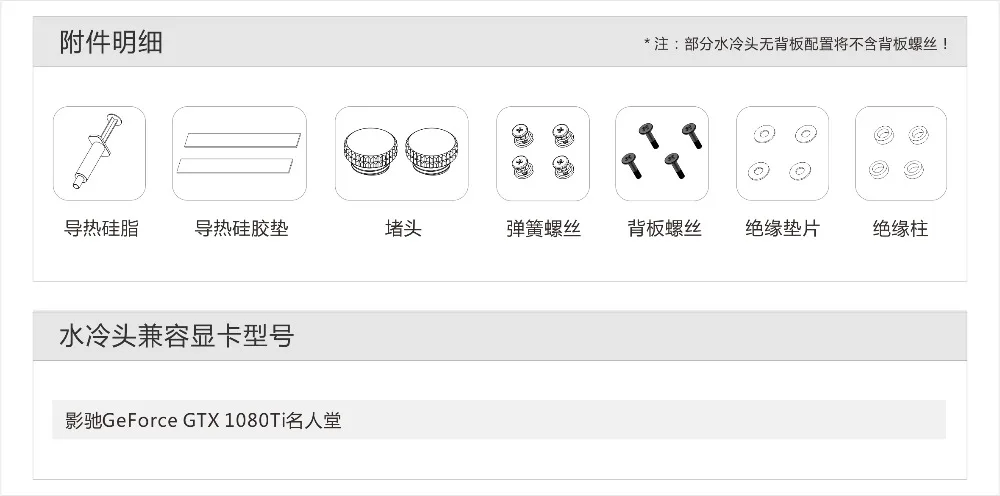The image size is (1000, 496).
Task: Click the 绝缘垫片 label
Action: pyautogui.click(x=783, y=228)
